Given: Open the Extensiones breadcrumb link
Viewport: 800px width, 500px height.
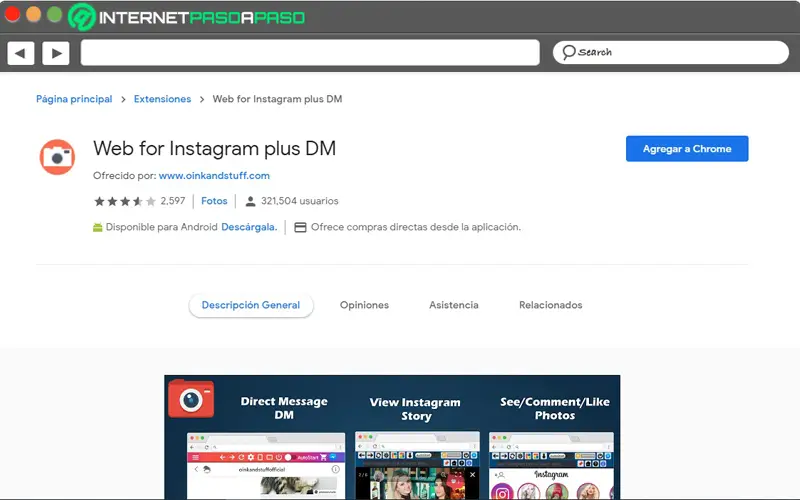Looking at the screenshot, I should coord(162,99).
